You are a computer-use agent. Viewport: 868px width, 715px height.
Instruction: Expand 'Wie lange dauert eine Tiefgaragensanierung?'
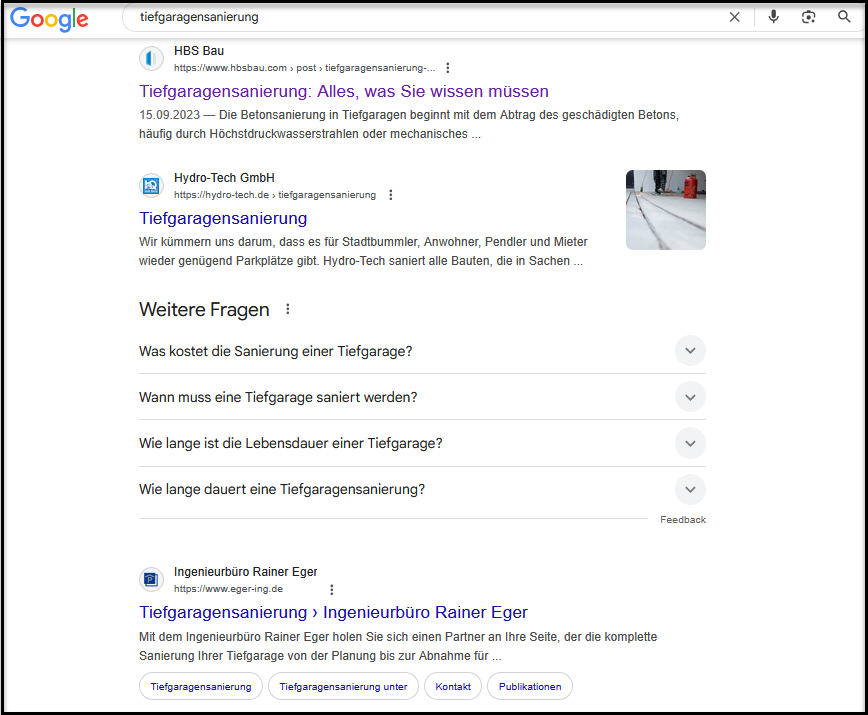pyautogui.click(x=422, y=489)
